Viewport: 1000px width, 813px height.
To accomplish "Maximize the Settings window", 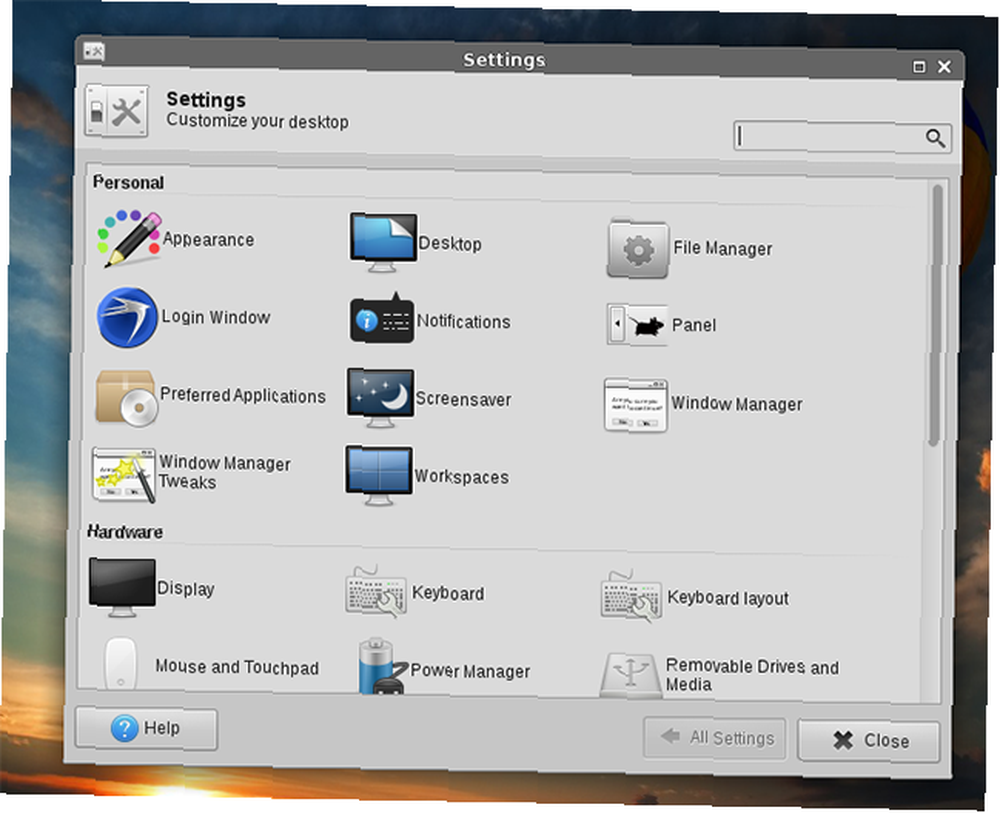I will [919, 66].
